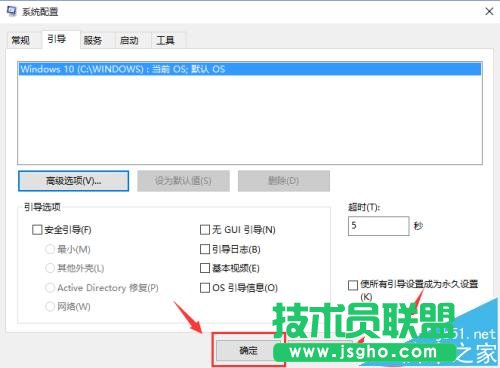
Task: Select the 其他外壳(L) radio option
Action: pos(50,268)
